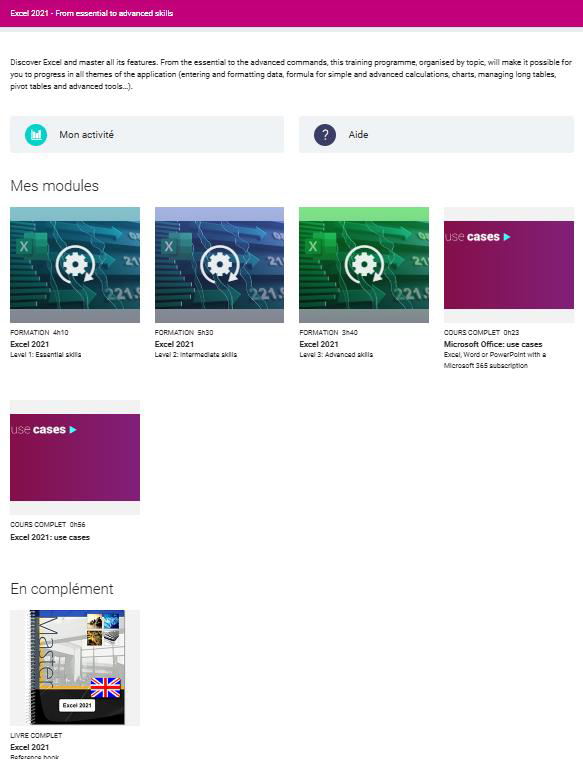
Task: Click the 'Mes modules' heading
Action: click(x=54, y=186)
